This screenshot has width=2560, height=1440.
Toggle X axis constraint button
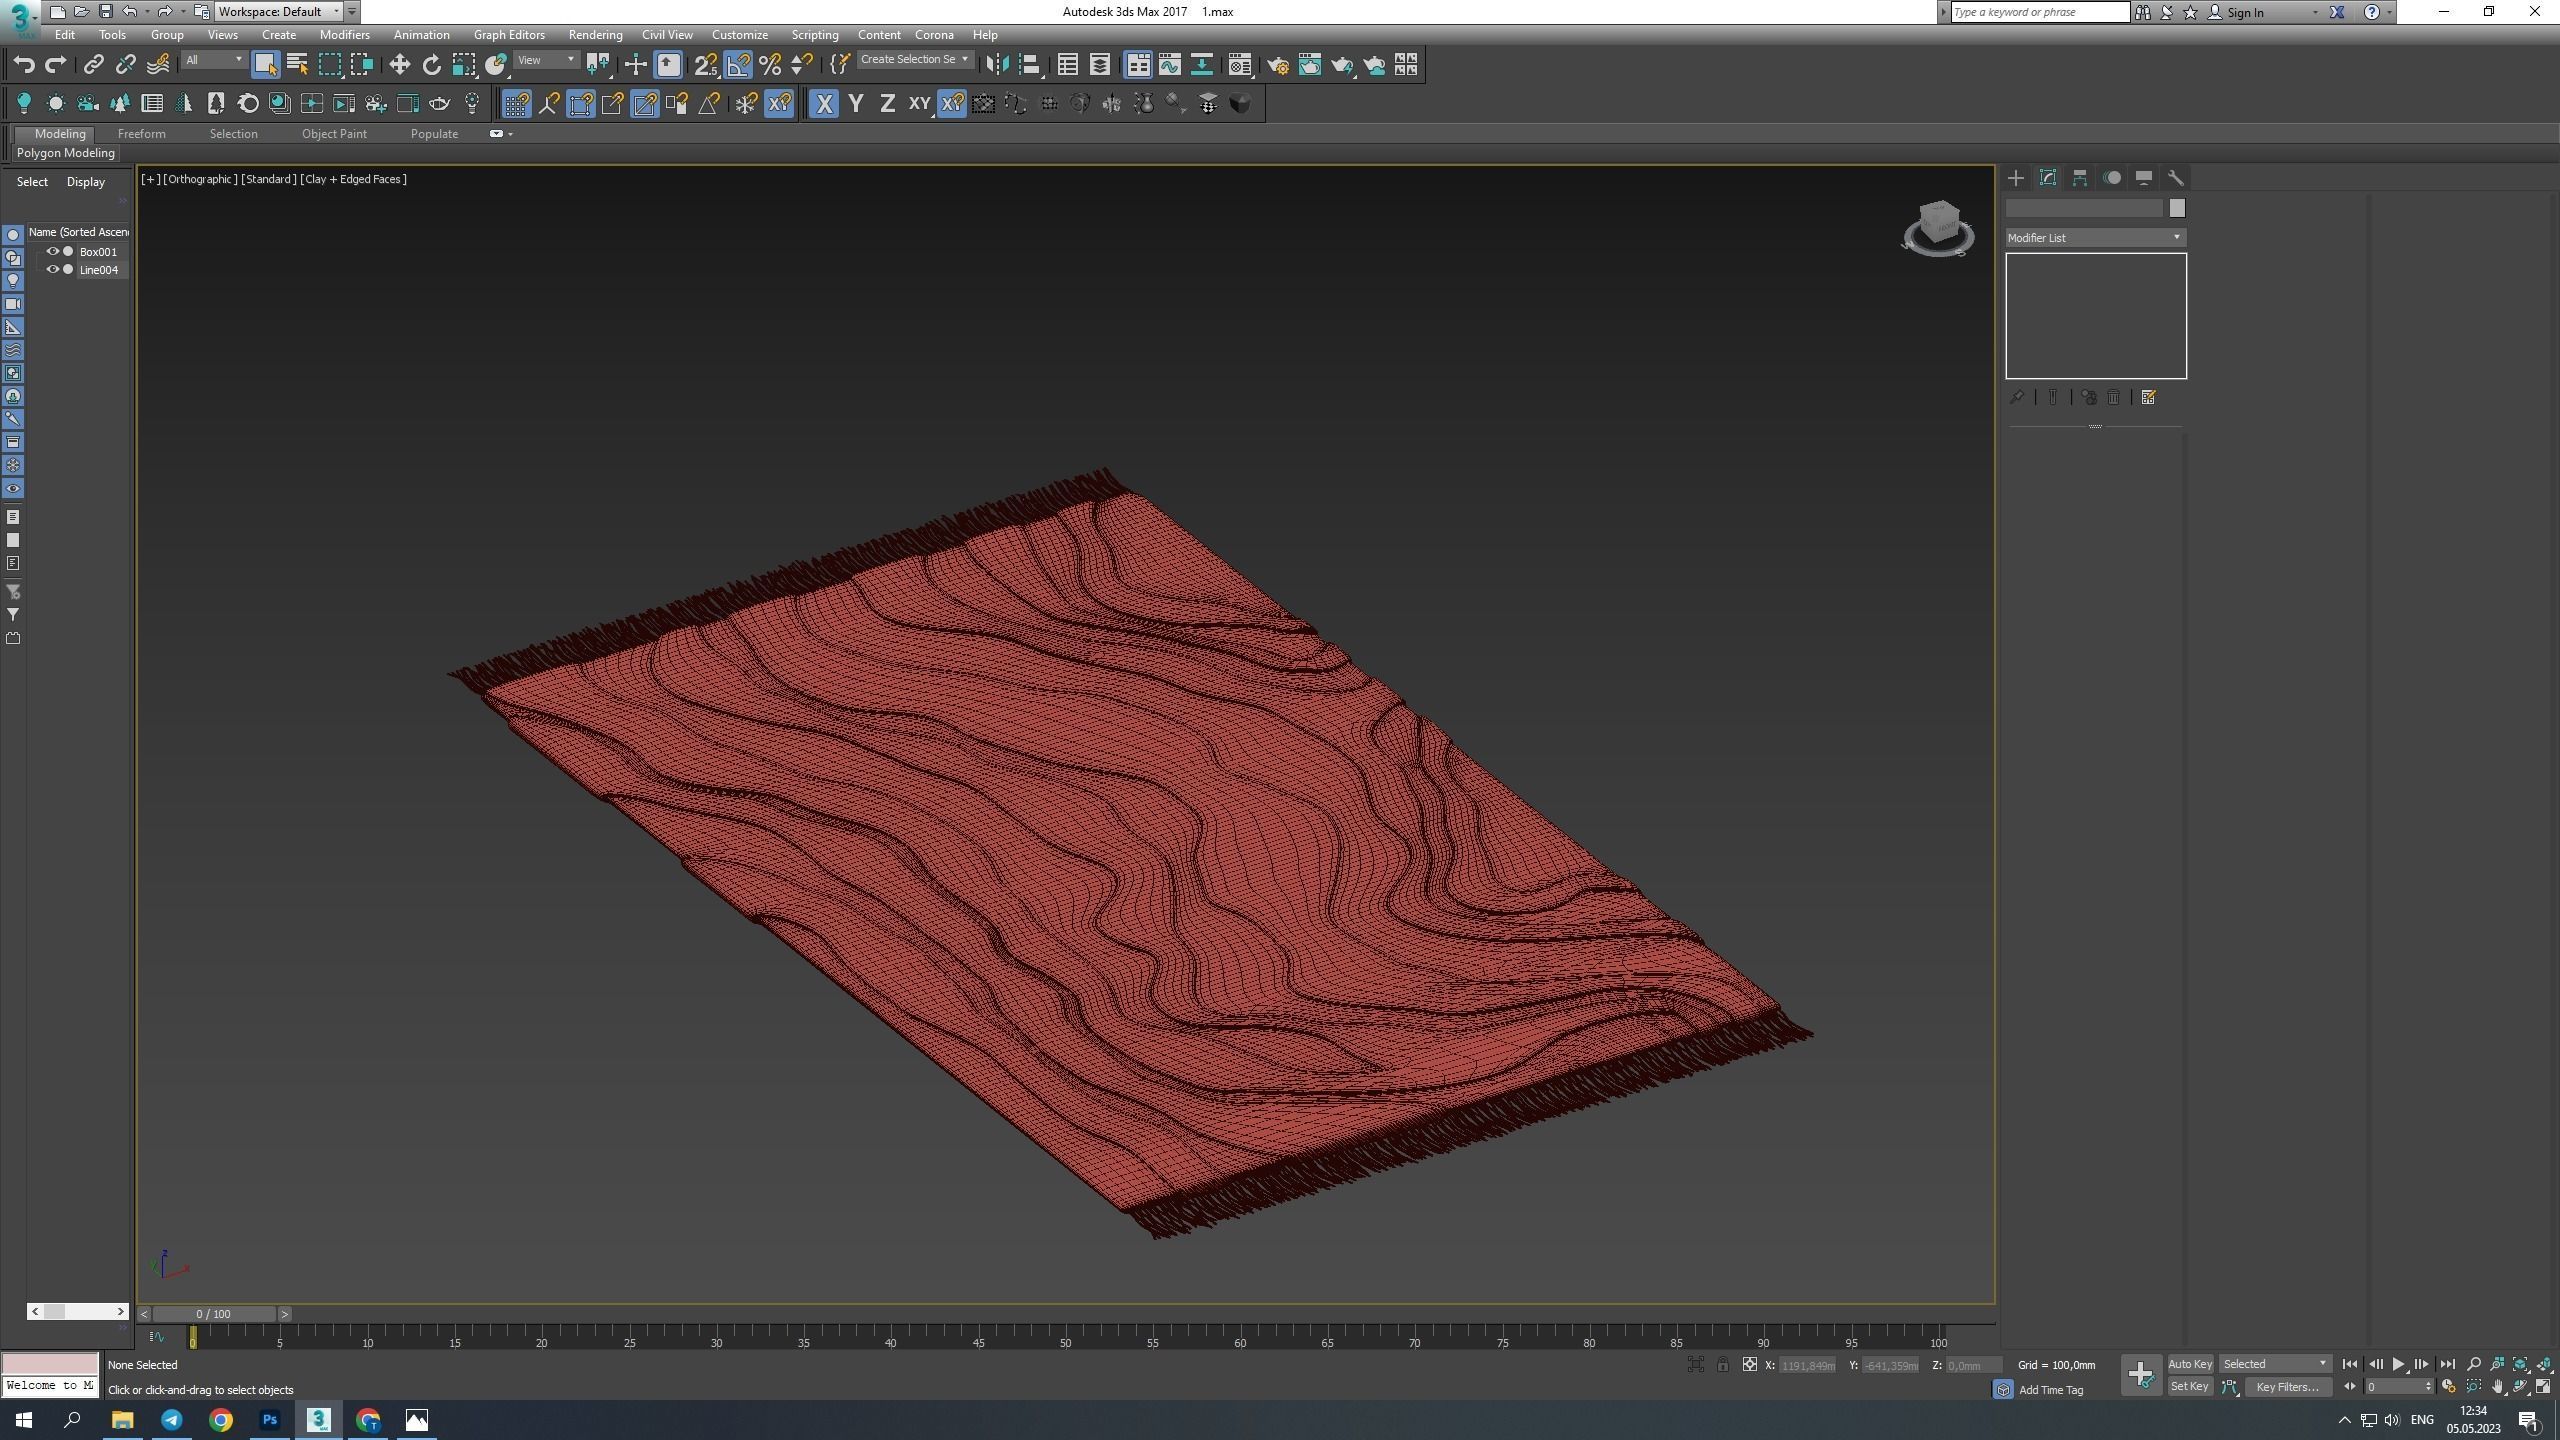pos(824,104)
